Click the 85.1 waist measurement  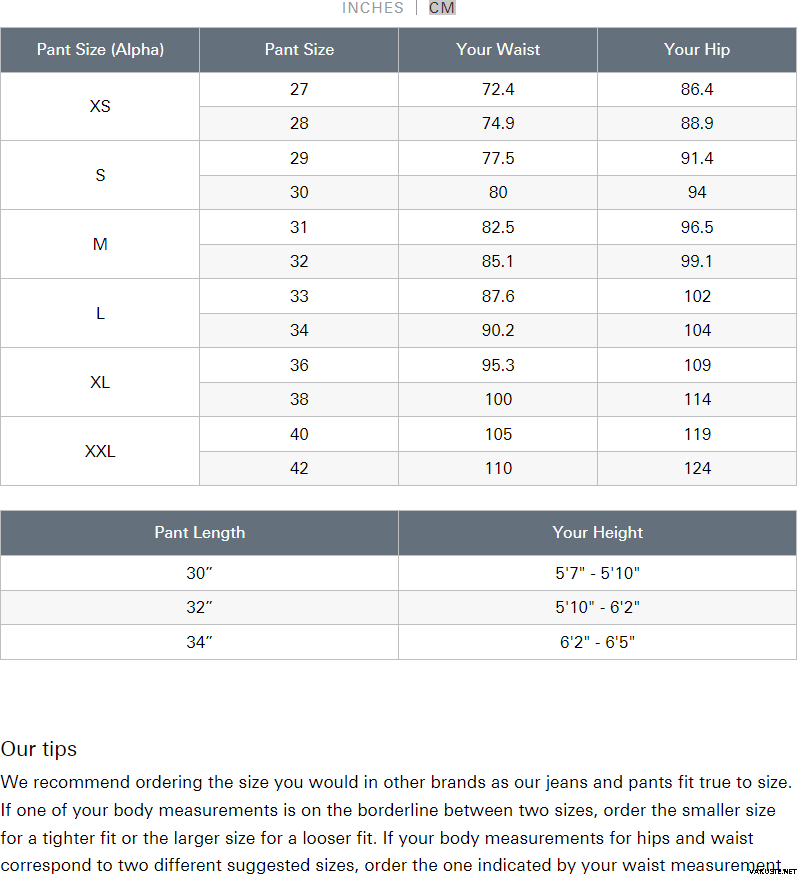coord(498,261)
